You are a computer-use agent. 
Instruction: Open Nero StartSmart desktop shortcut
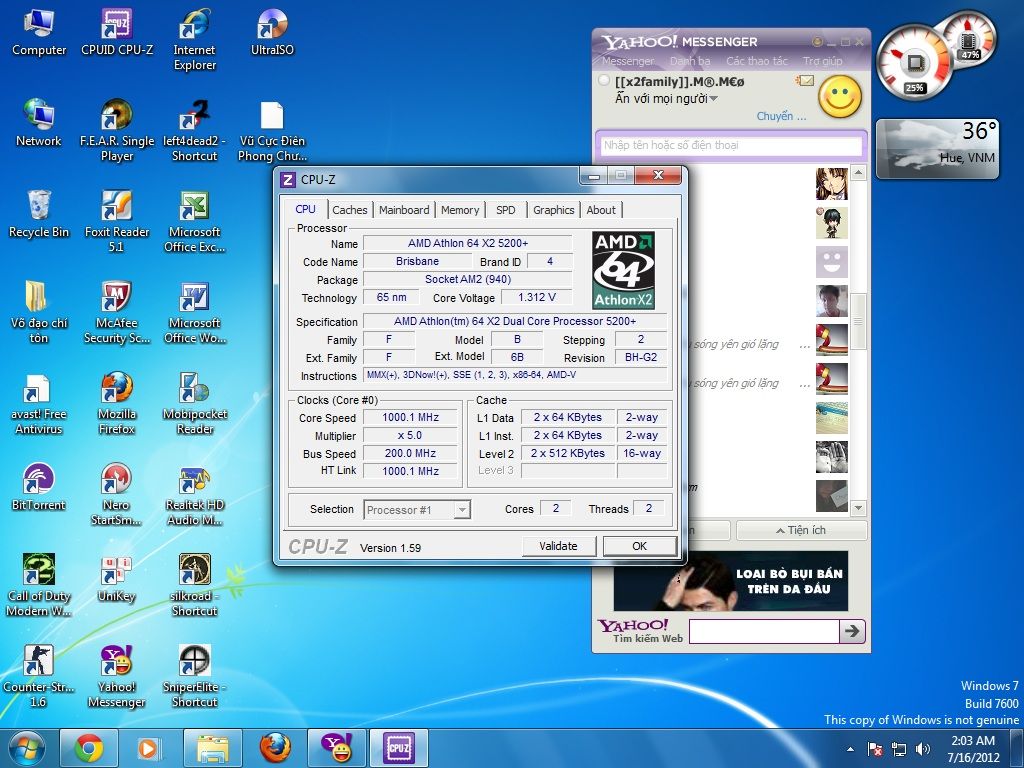coord(117,494)
